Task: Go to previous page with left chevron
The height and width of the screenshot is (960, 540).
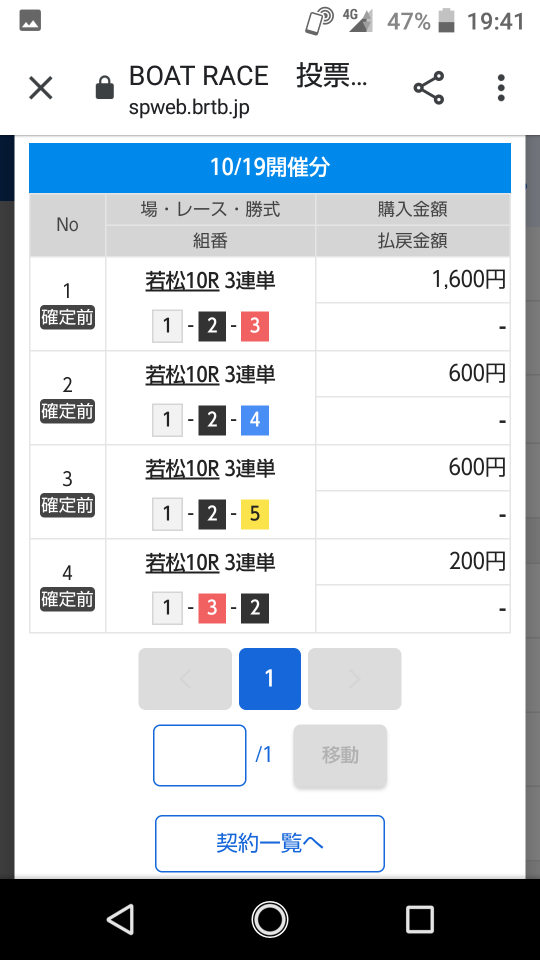Action: [x=185, y=679]
